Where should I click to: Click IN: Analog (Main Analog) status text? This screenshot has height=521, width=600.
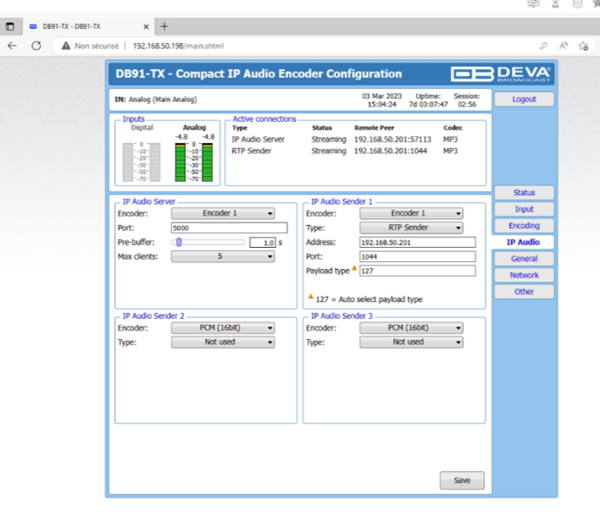coord(156,99)
